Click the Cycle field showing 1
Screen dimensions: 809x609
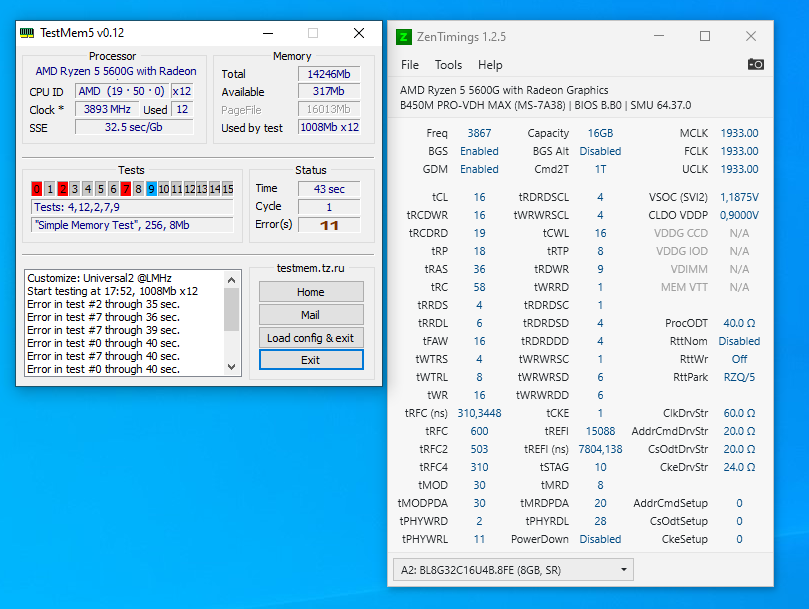coord(329,207)
